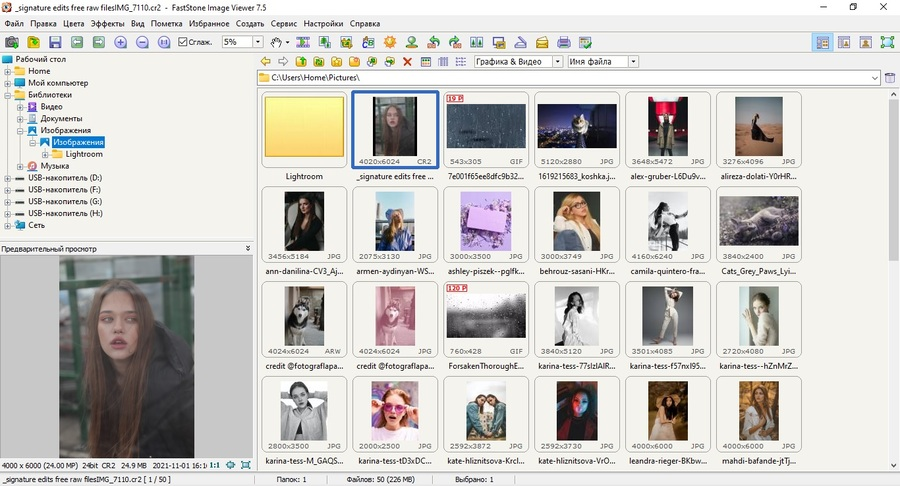900x486 pixels.
Task: Open the Графика & Видео filter dropdown
Action: tap(557, 61)
